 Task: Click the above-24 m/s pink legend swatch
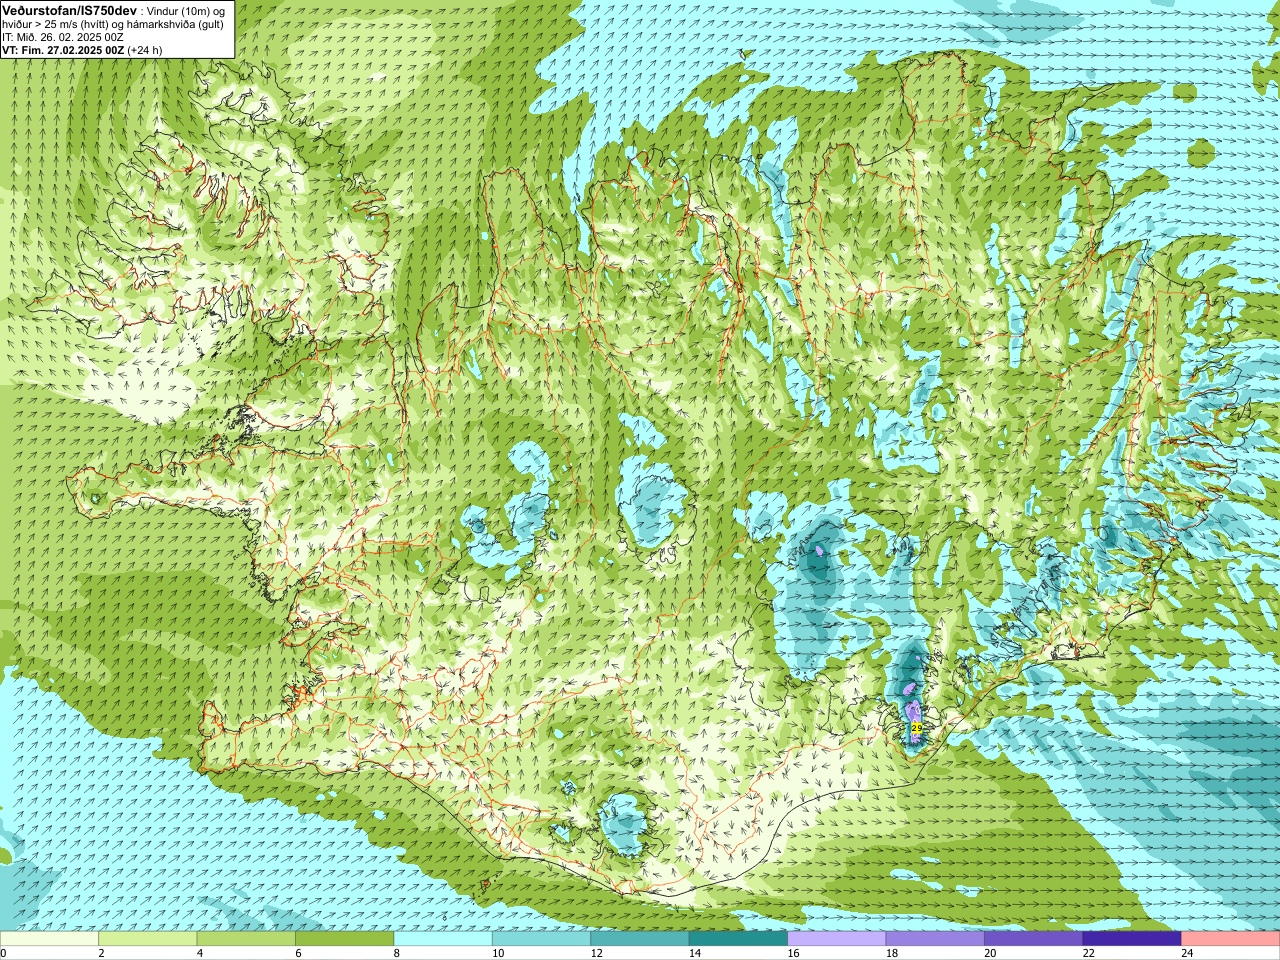1230,939
